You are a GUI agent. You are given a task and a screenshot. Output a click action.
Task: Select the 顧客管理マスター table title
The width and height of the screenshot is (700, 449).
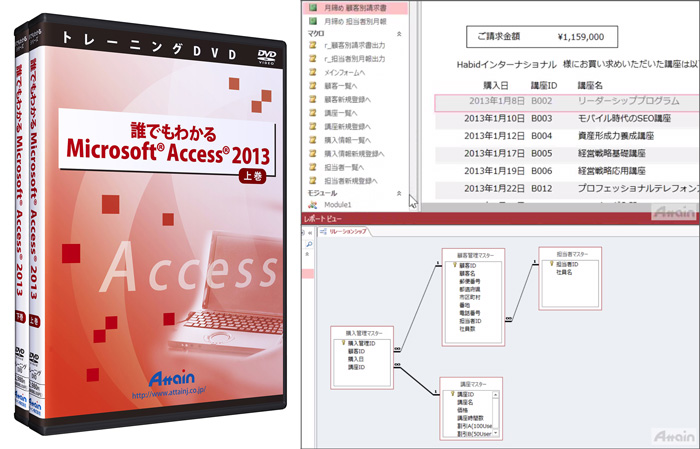[x=475, y=255]
